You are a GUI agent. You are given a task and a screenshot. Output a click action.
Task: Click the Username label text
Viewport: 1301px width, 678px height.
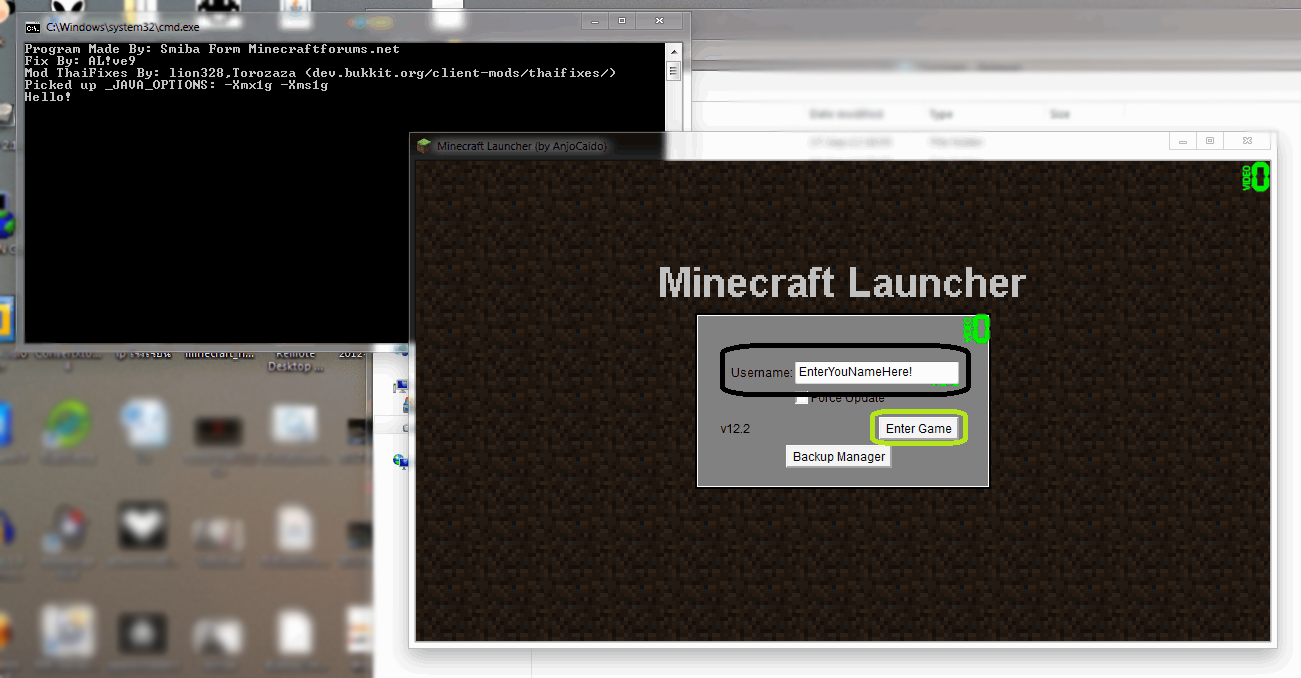click(761, 373)
